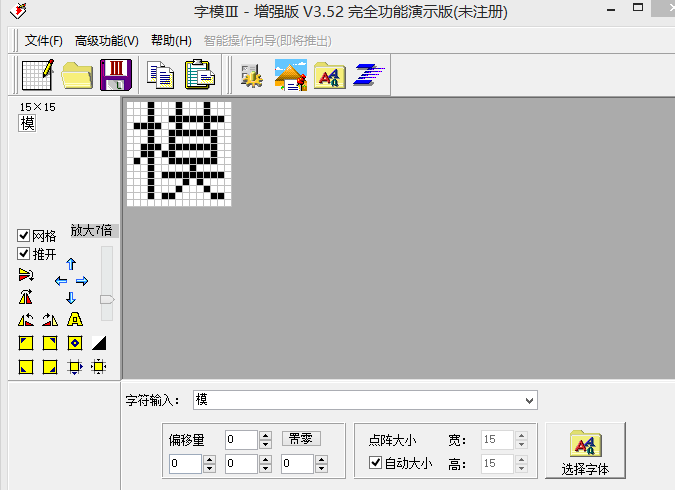Create a new bitmap with grid-pencil icon
This screenshot has width=675, height=490.
(38, 74)
